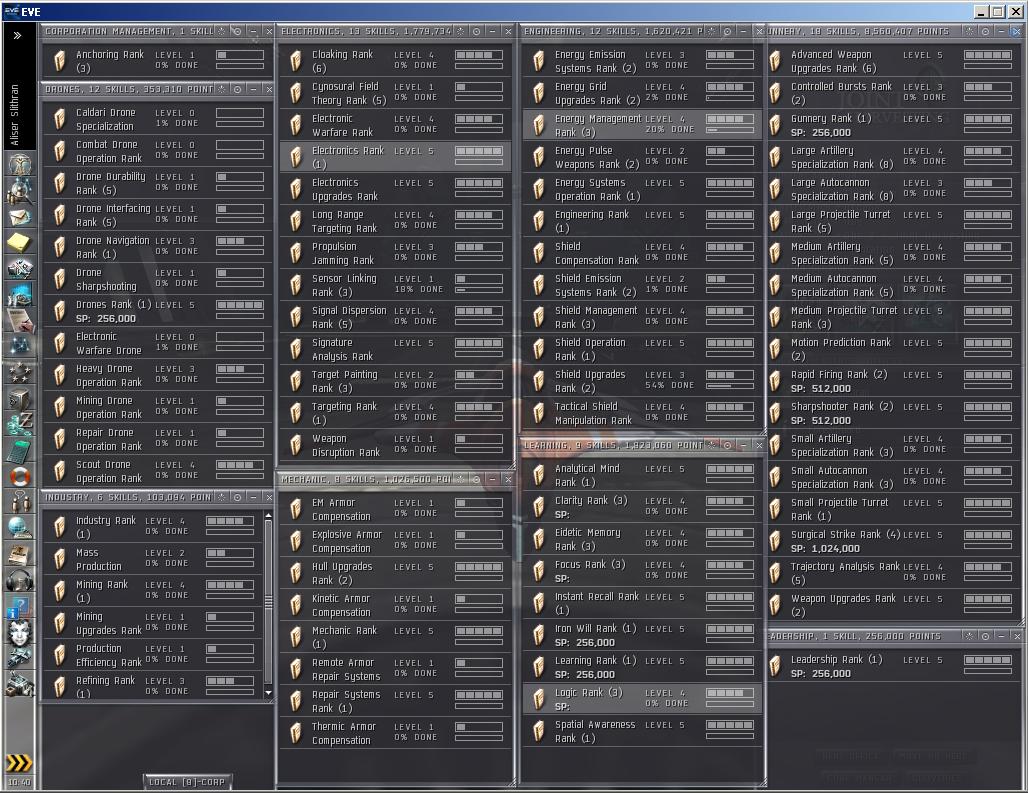Viewport: 1028px width, 793px height.
Task: Open the lifebuoy help icon
Action: pyautogui.click(x=20, y=476)
